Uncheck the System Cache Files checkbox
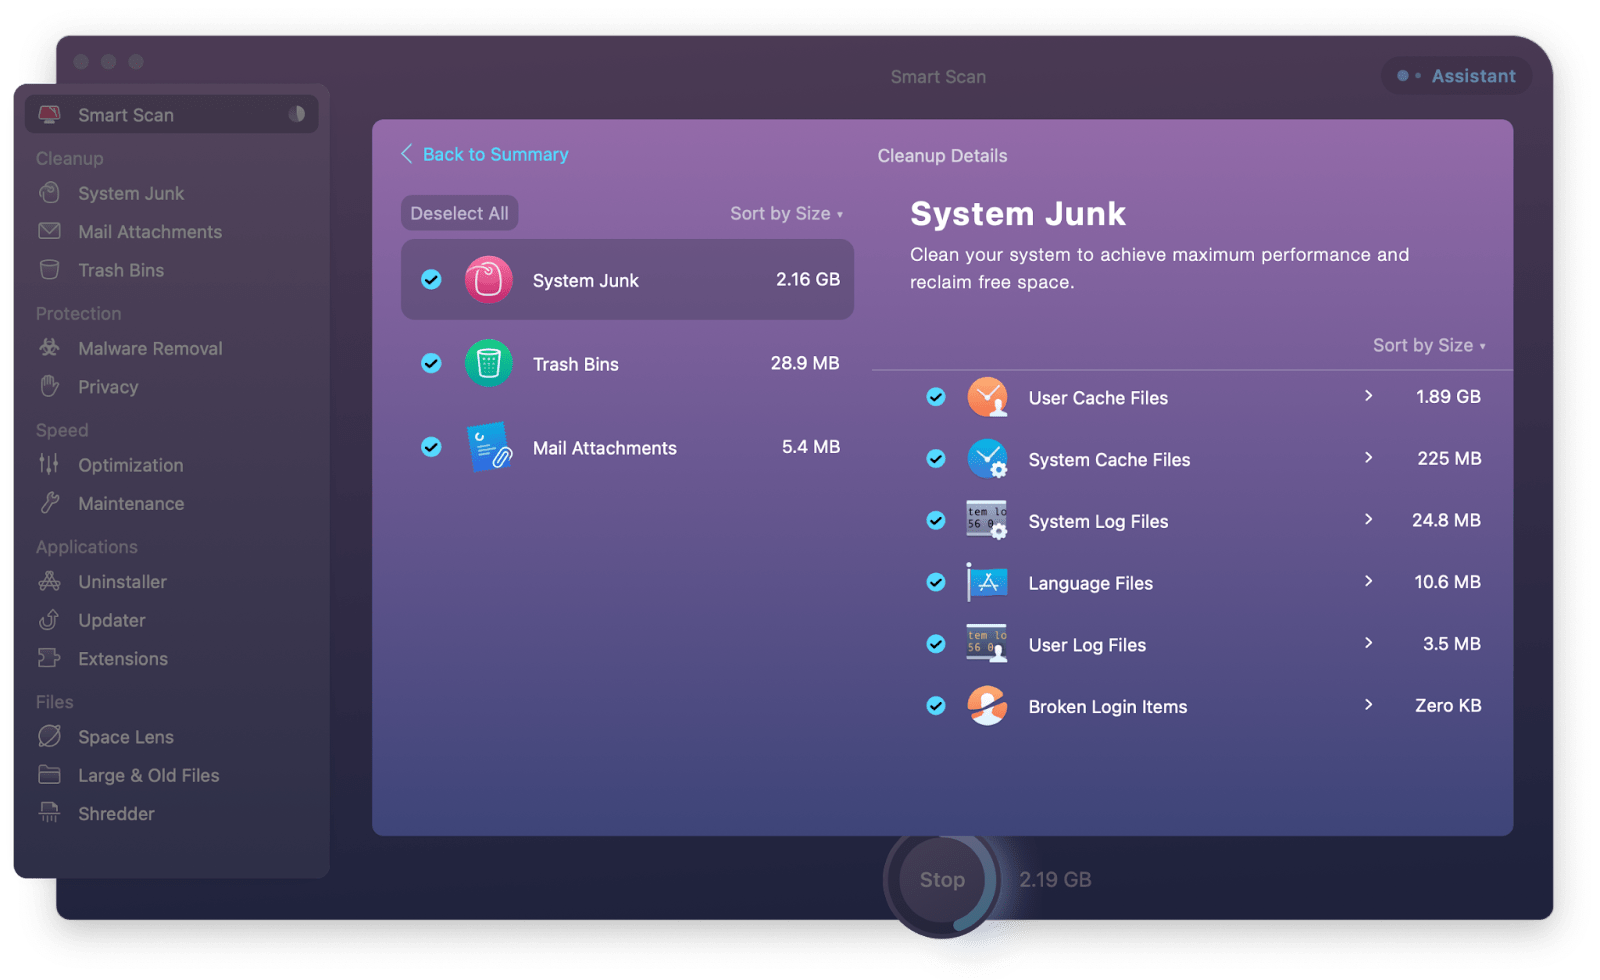This screenshot has width=1600, height=980. pos(936,459)
